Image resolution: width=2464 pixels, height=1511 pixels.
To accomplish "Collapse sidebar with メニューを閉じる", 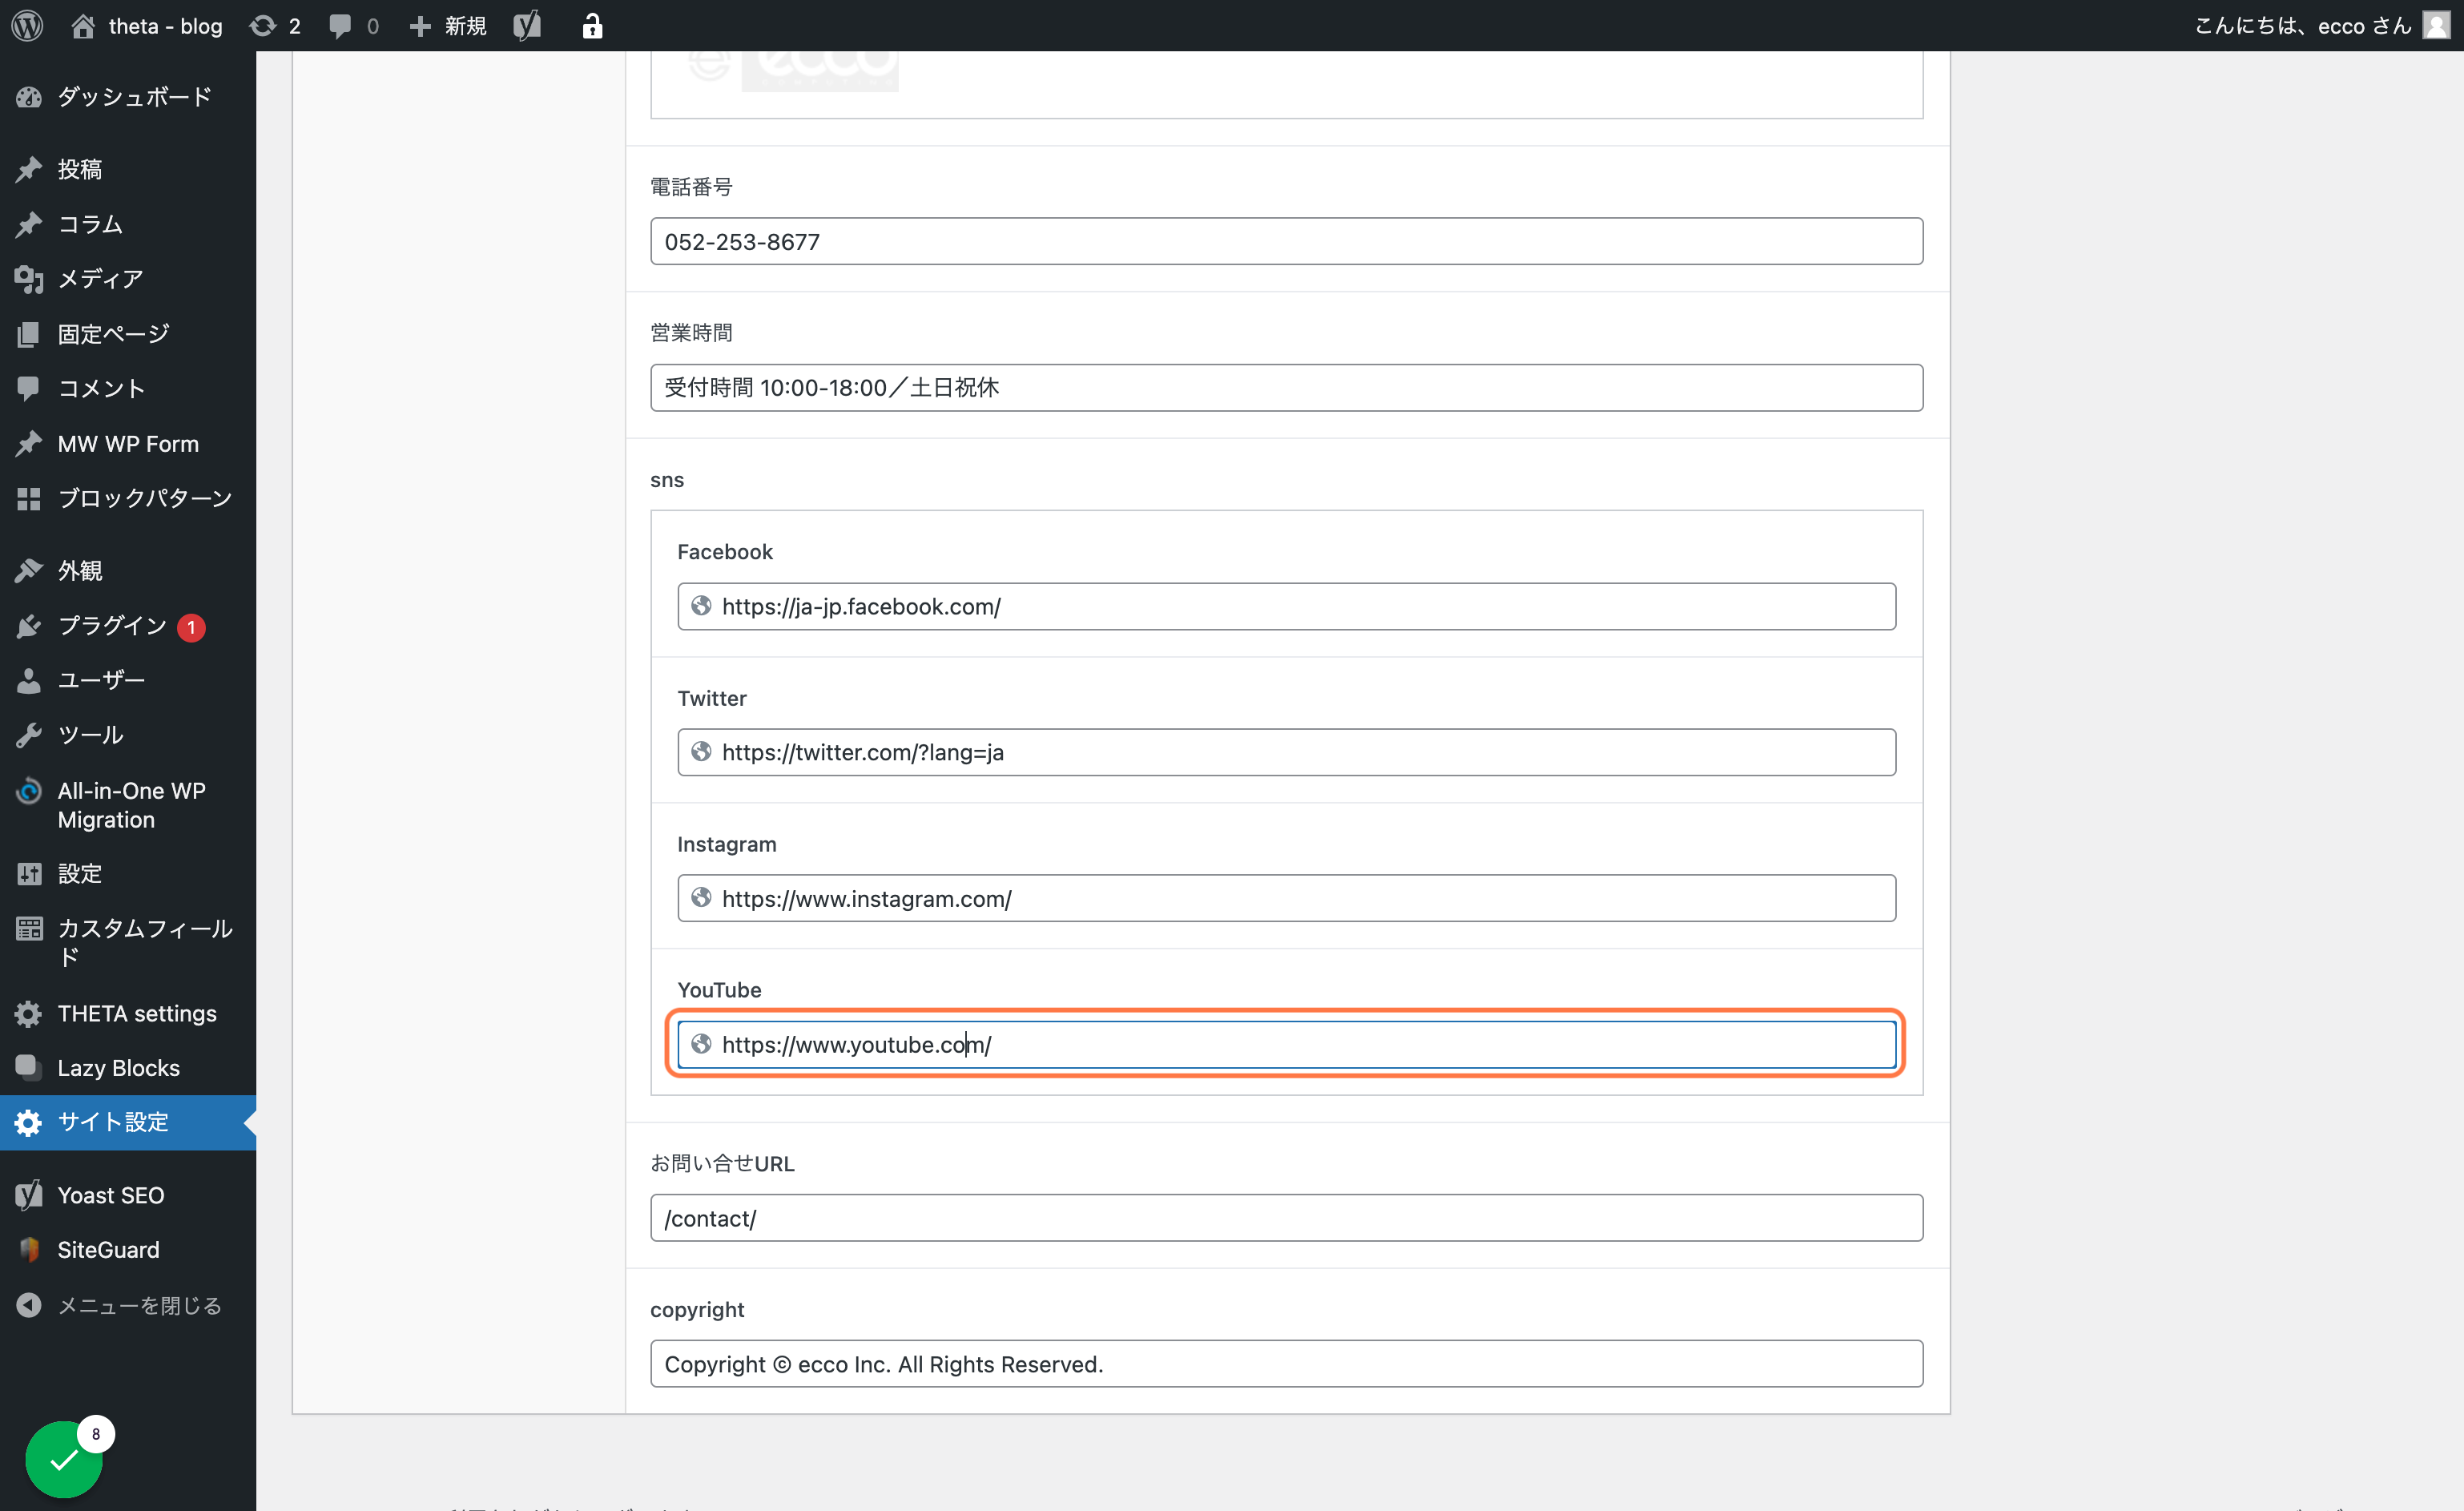I will [x=128, y=1305].
